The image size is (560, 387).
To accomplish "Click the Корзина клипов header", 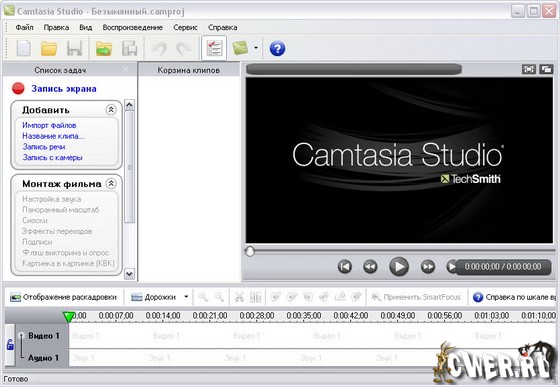I will pyautogui.click(x=189, y=70).
